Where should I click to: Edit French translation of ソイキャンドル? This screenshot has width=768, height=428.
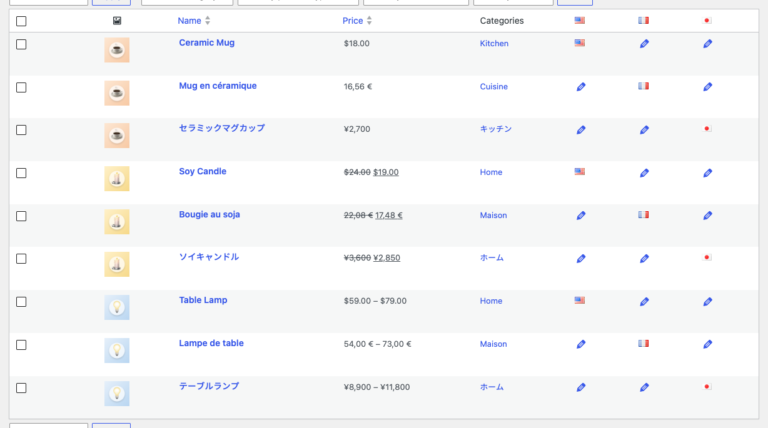pyautogui.click(x=644, y=259)
